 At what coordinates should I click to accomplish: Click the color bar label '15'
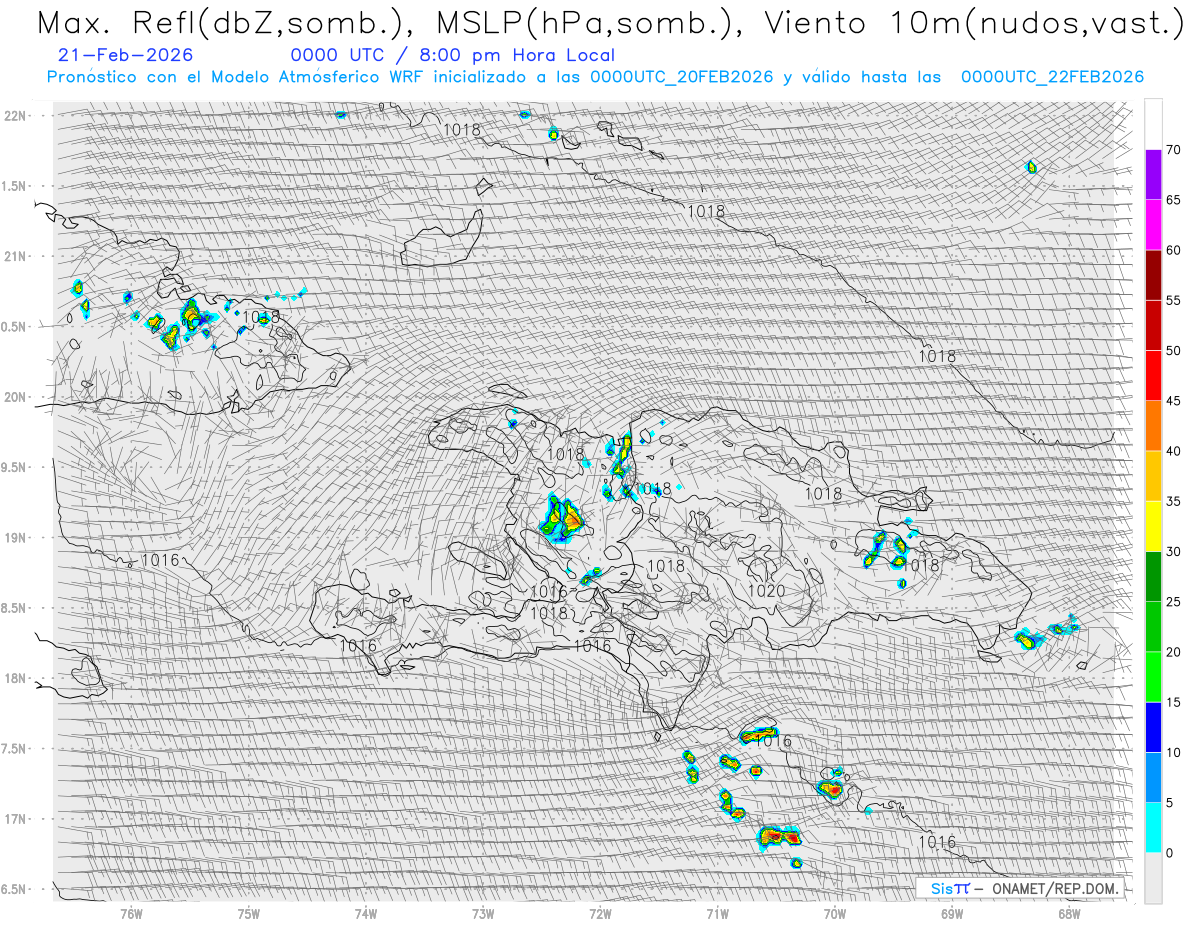click(1173, 702)
